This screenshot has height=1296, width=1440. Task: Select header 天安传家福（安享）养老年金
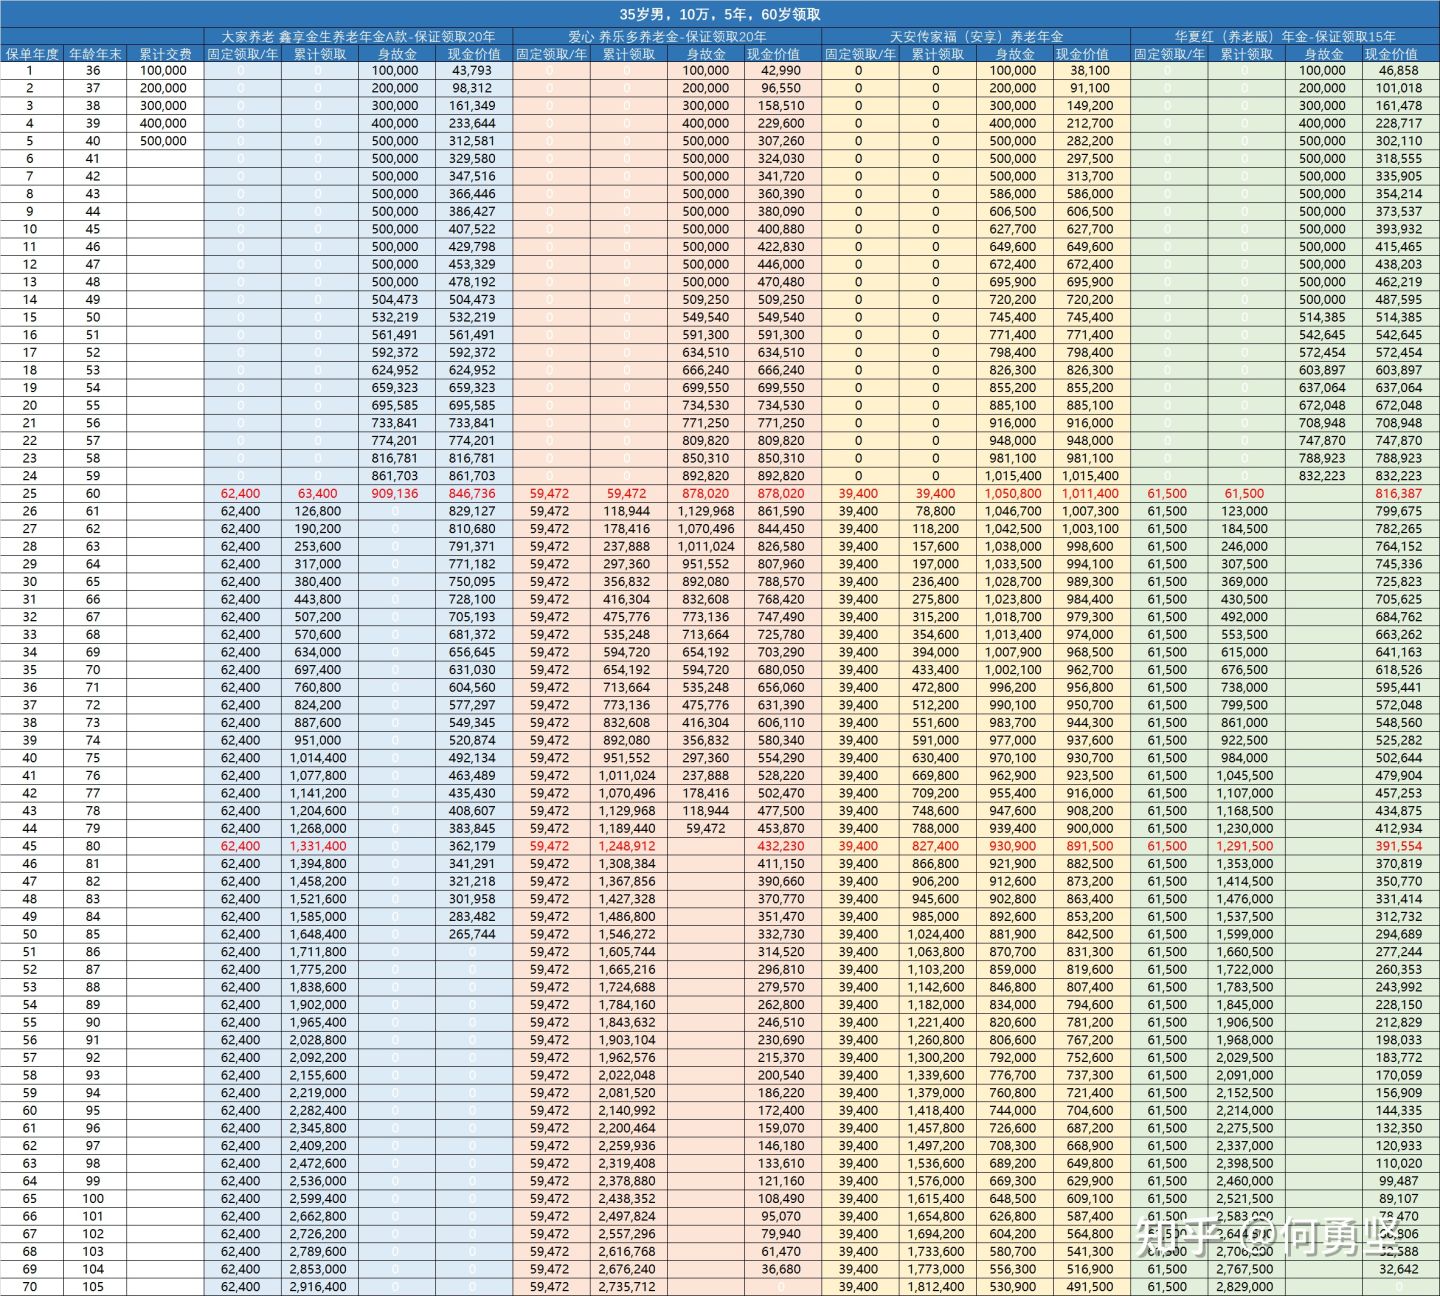pyautogui.click(x=976, y=37)
